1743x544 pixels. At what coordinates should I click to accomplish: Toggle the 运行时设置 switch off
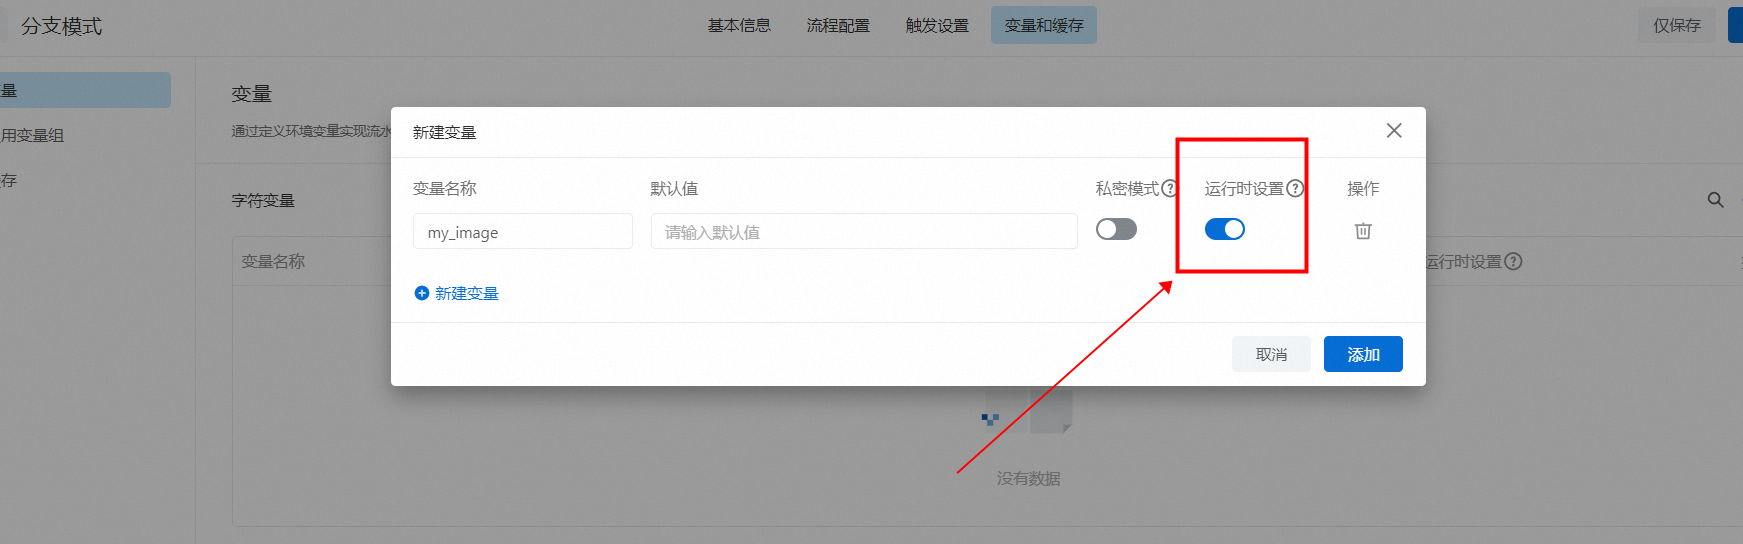[x=1224, y=229]
